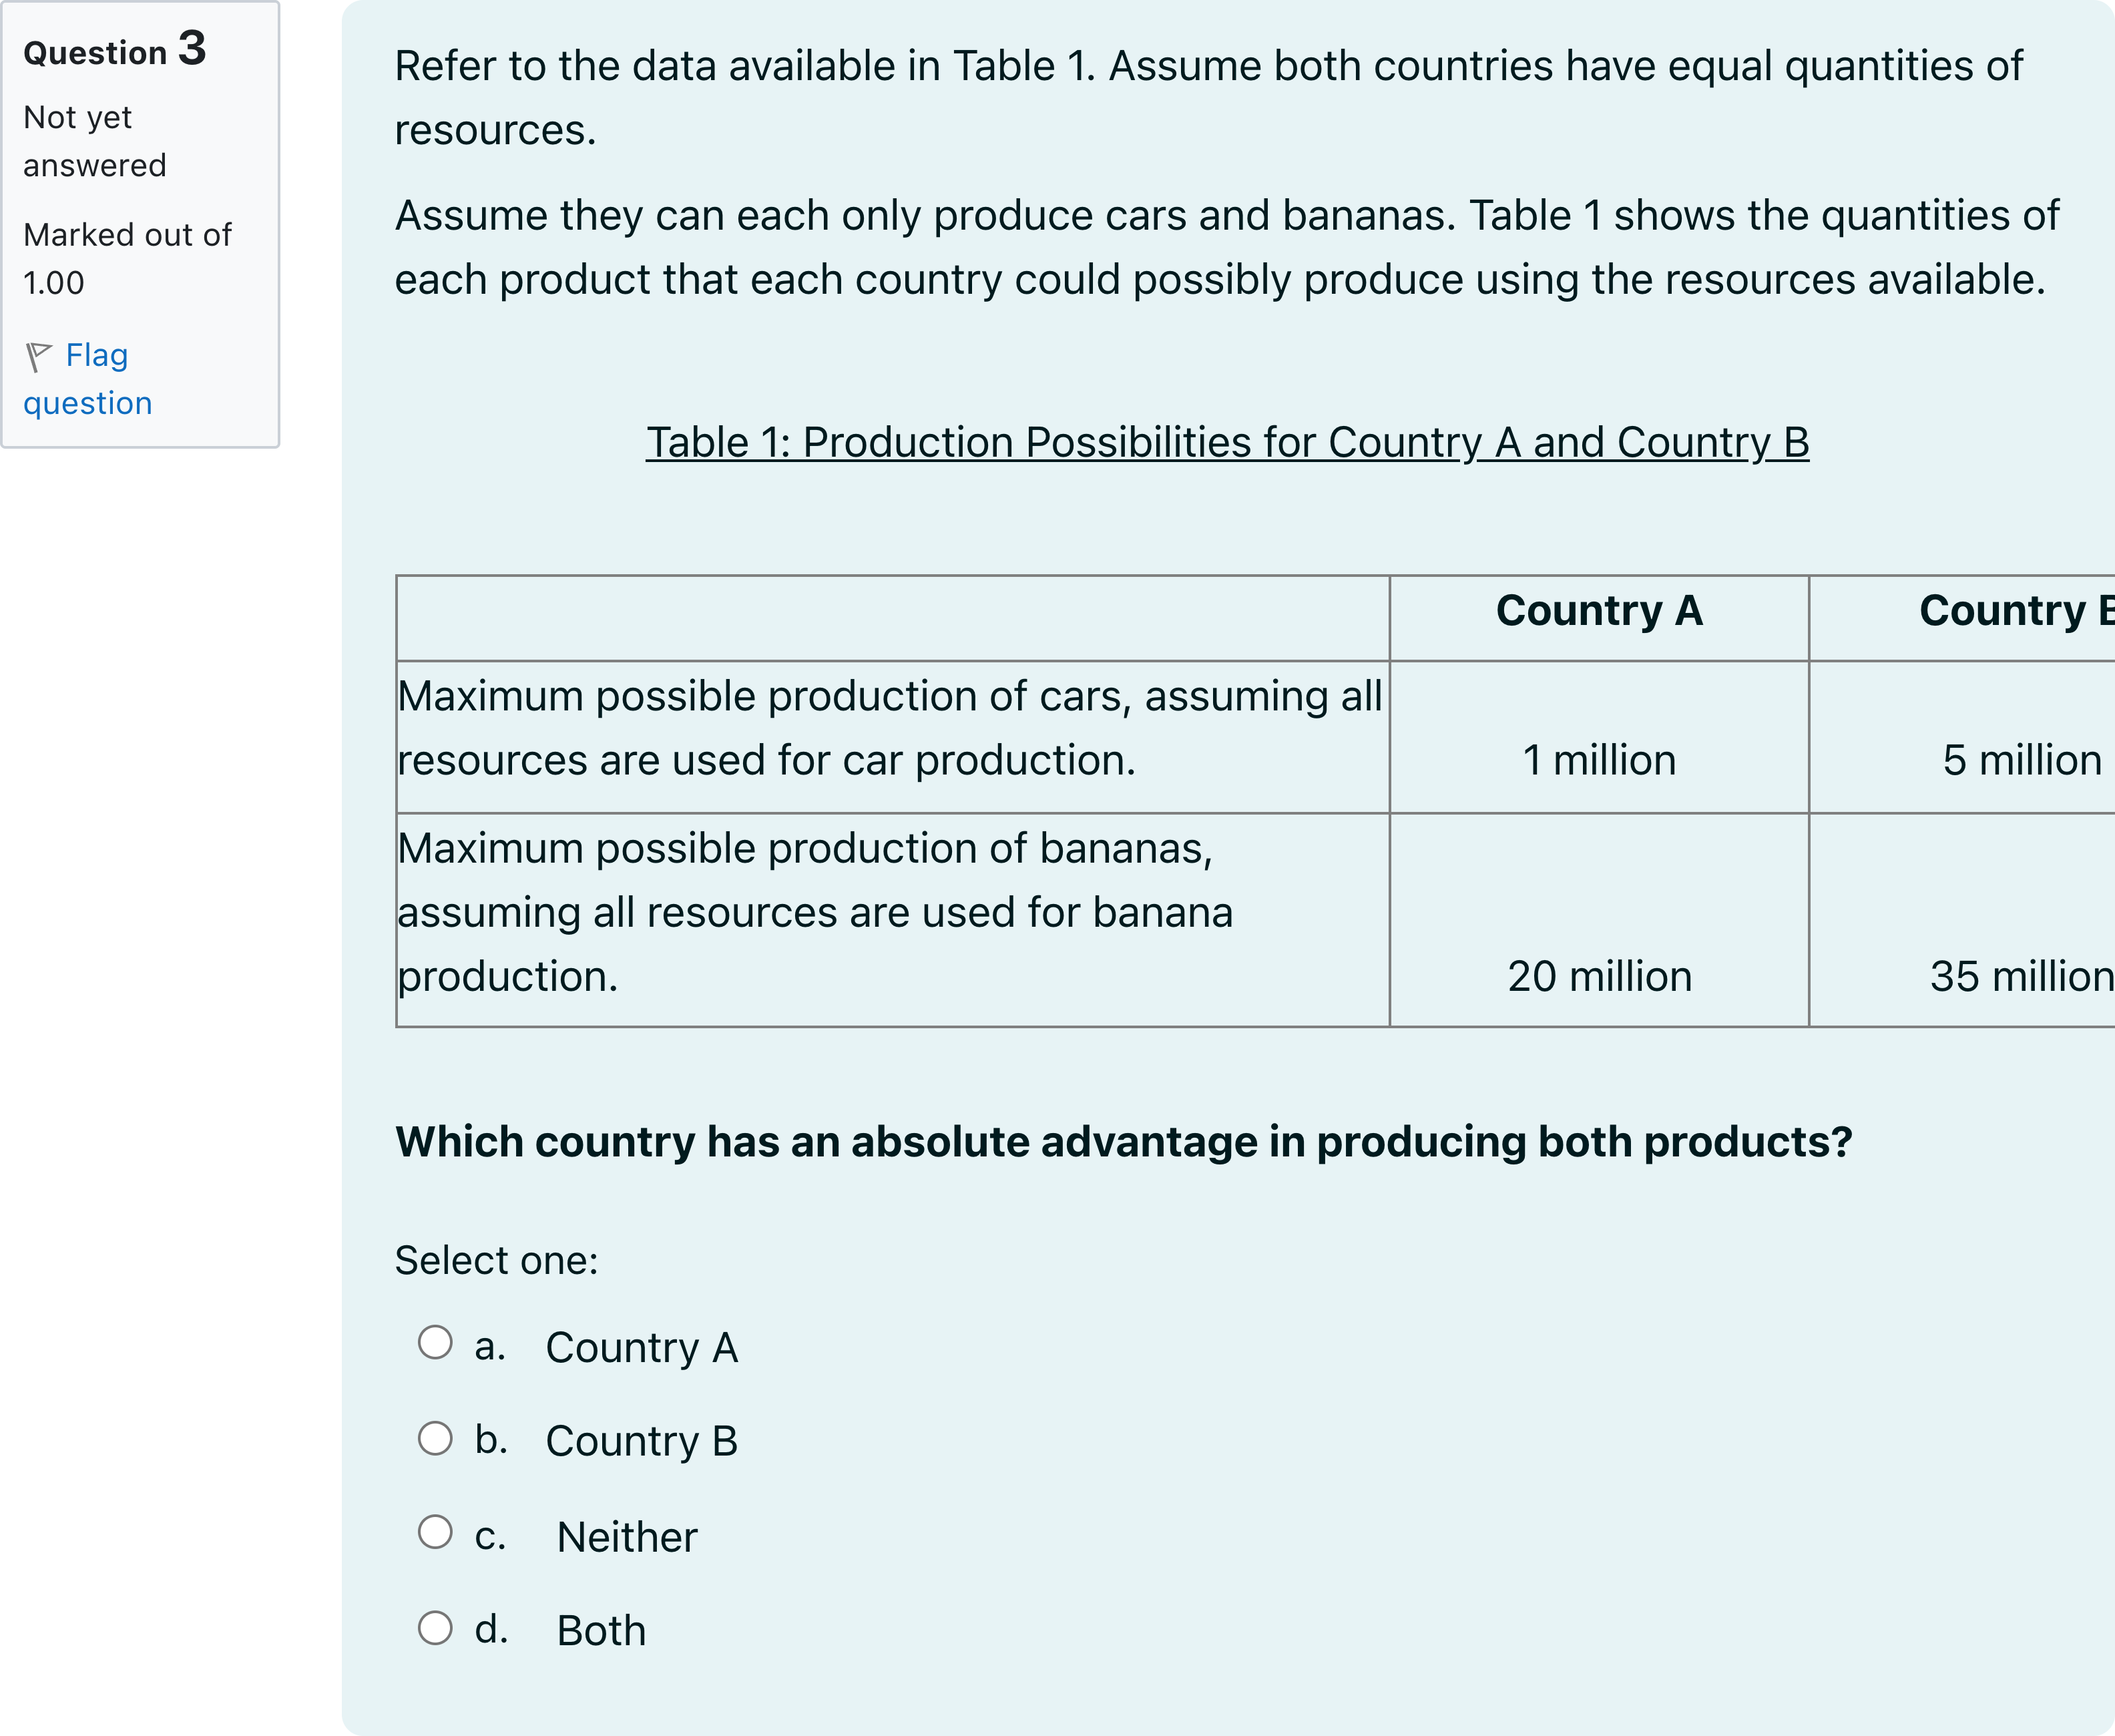Image resolution: width=2115 pixels, height=1736 pixels.
Task: Select radio button for option a
Action: (x=435, y=1343)
